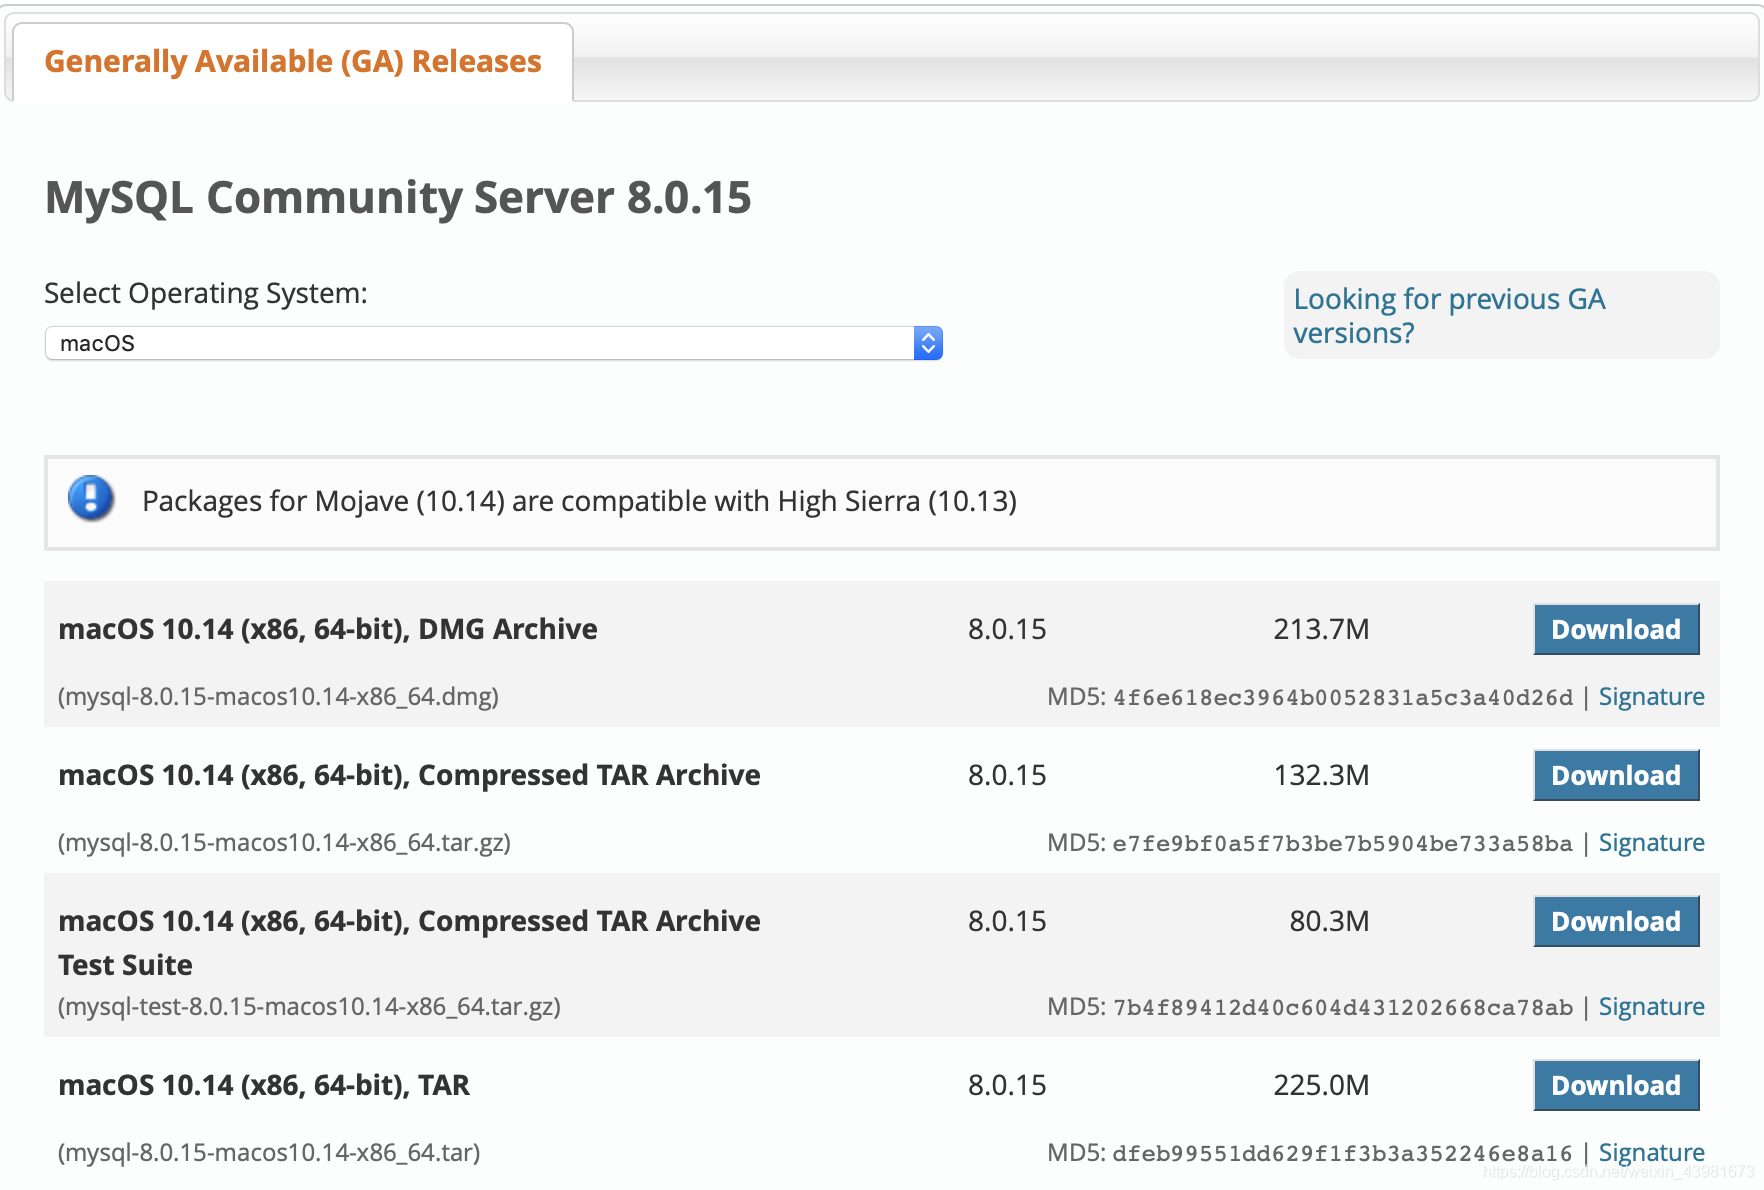Open the Signature link for the DMG Archive
Viewport: 1764px width, 1190px height.
click(x=1651, y=697)
